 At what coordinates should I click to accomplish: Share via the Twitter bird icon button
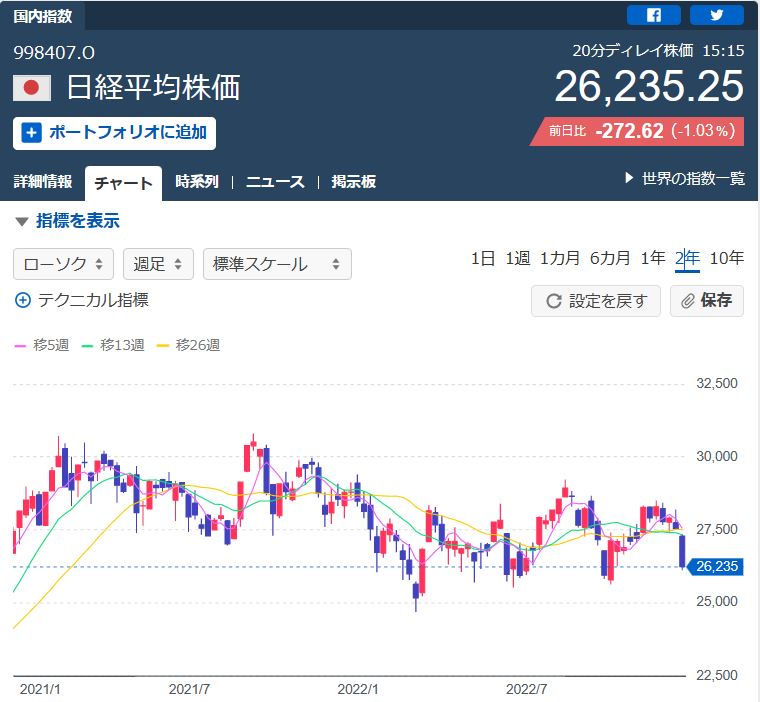(716, 15)
